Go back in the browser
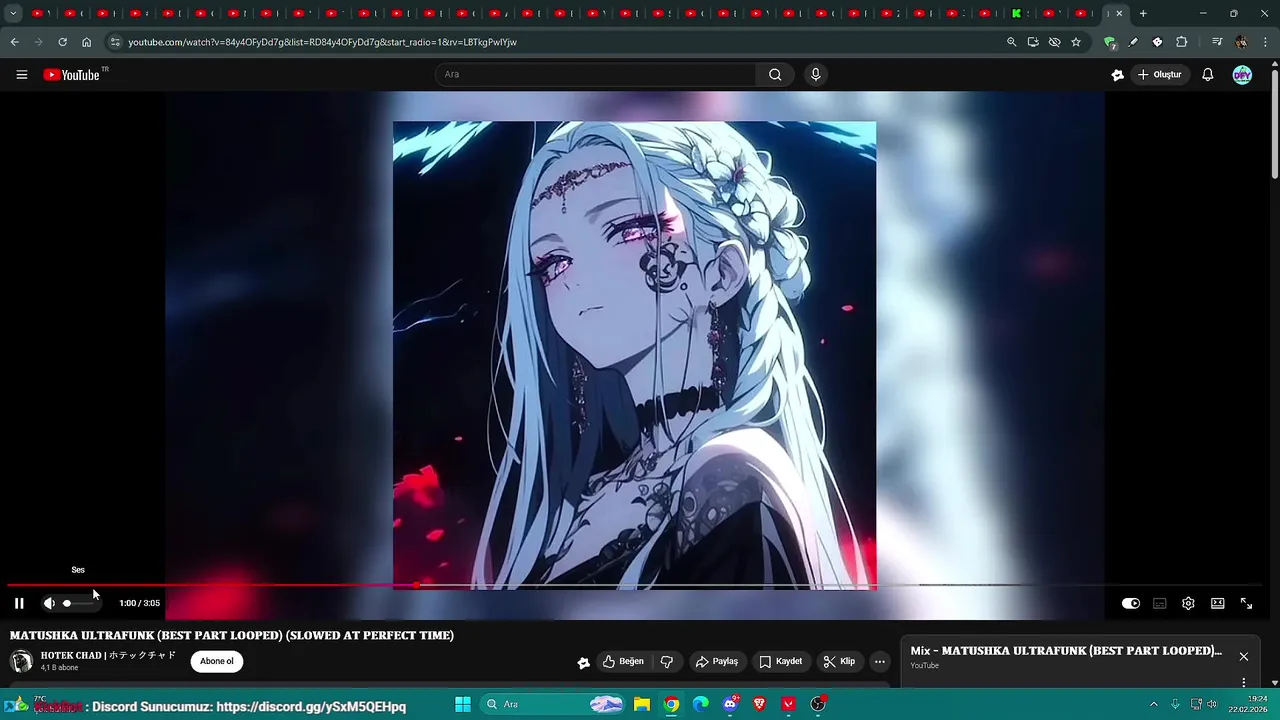 14,42
